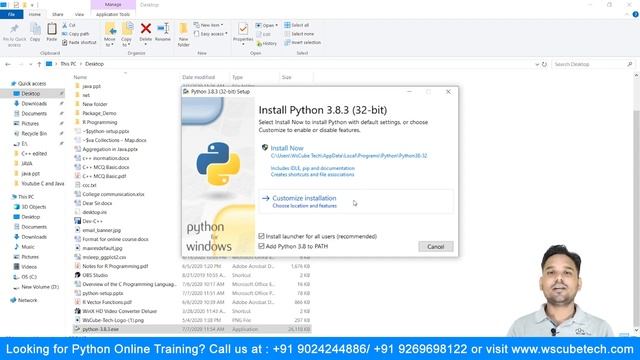Viewport: 640px width, 360px height.
Task: Click Install Now link in Python setup
Action: click(x=287, y=148)
